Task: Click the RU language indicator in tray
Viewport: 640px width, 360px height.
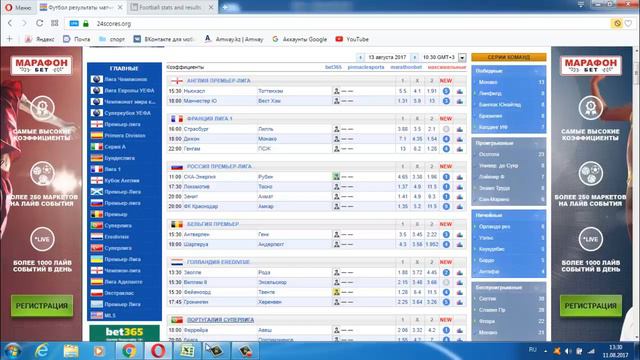Action: (533, 350)
